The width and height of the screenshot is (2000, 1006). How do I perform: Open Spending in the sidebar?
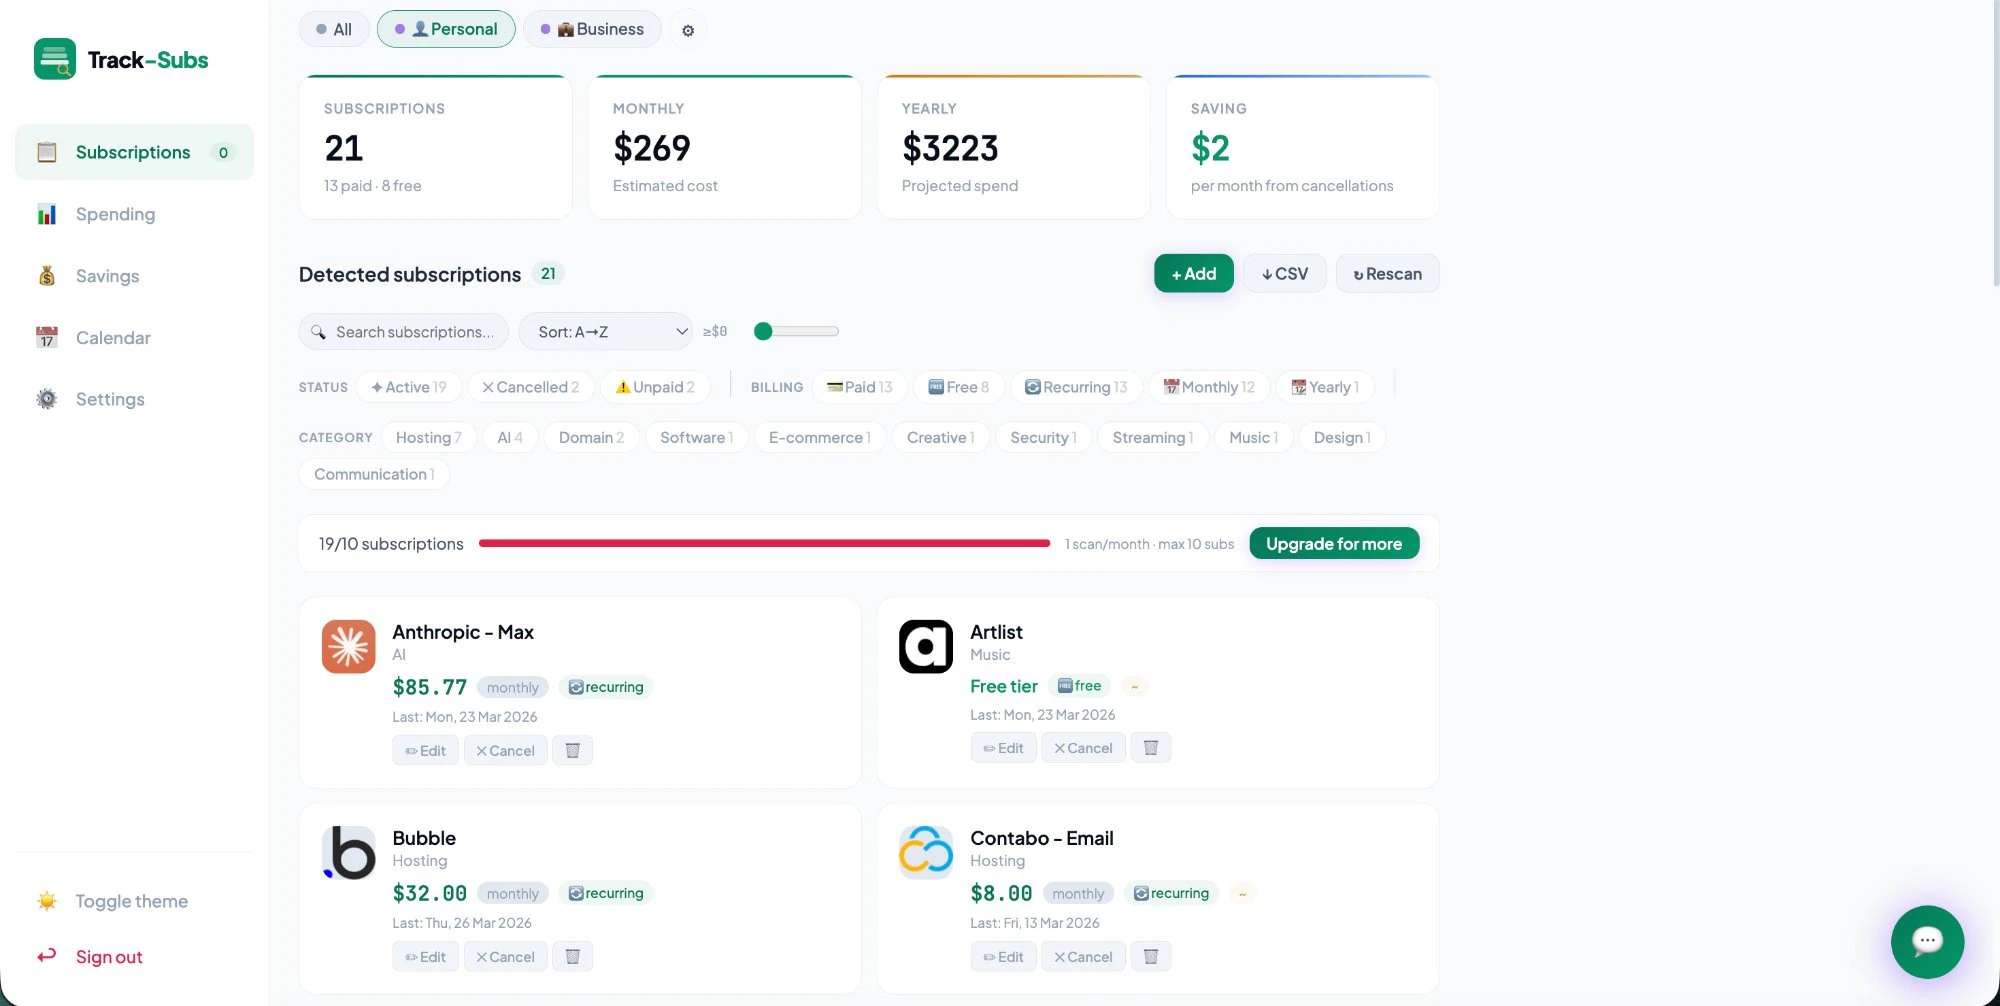(x=134, y=214)
